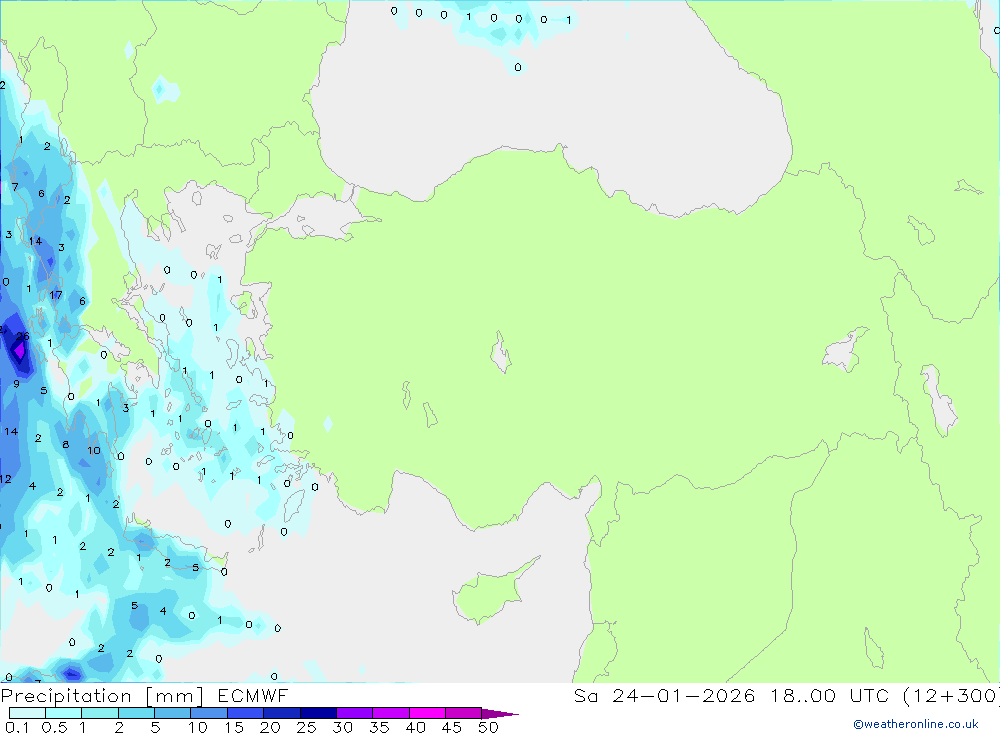Click the "10" map value beside the 8

click(x=94, y=450)
